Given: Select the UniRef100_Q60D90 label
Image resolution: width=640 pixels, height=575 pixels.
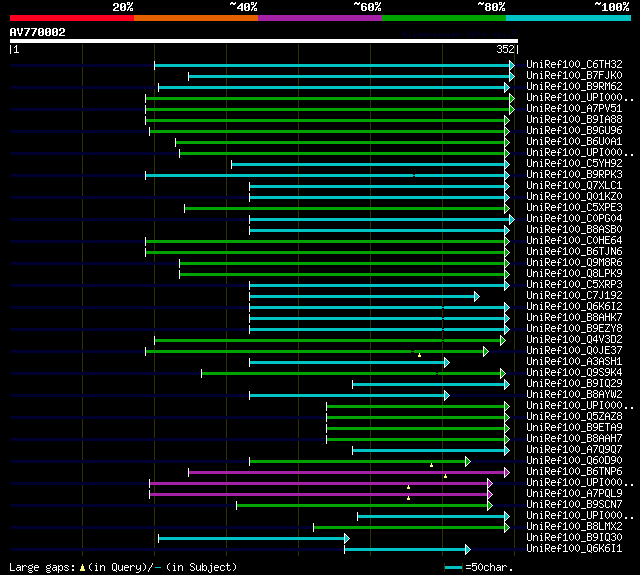Looking at the screenshot, I should coord(574,461).
